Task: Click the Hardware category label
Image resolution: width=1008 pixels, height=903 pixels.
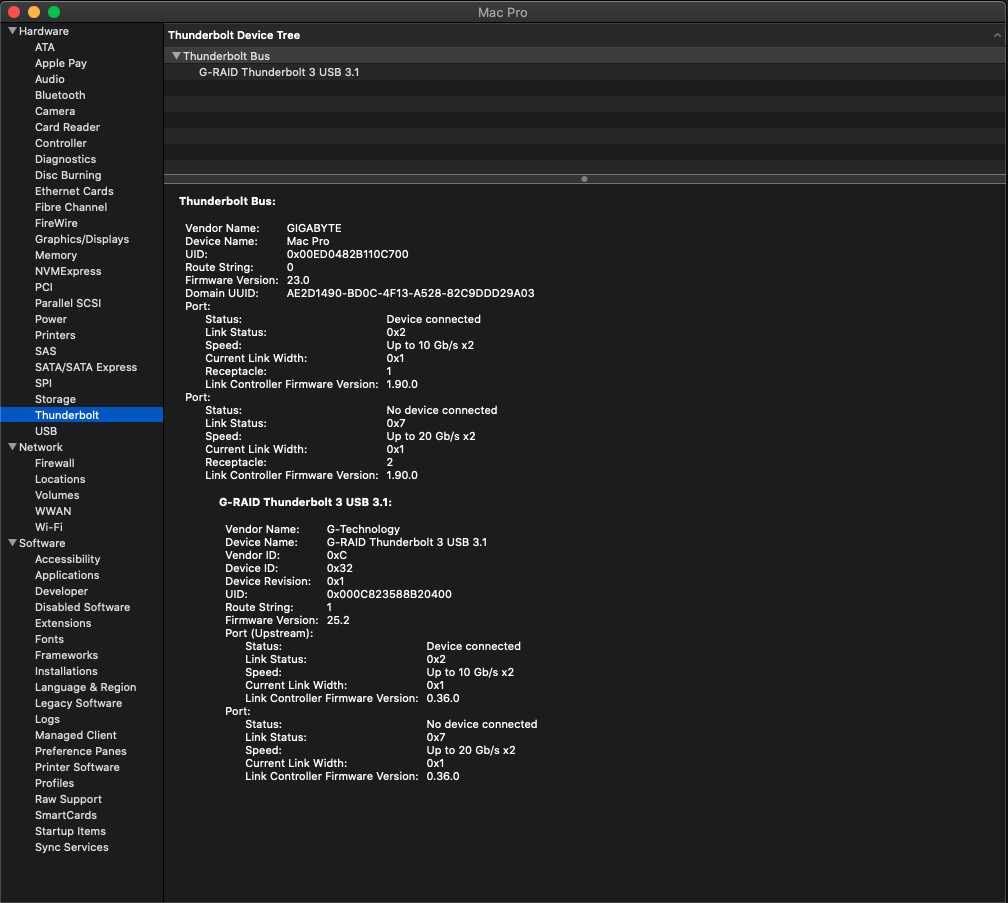Action: [44, 31]
